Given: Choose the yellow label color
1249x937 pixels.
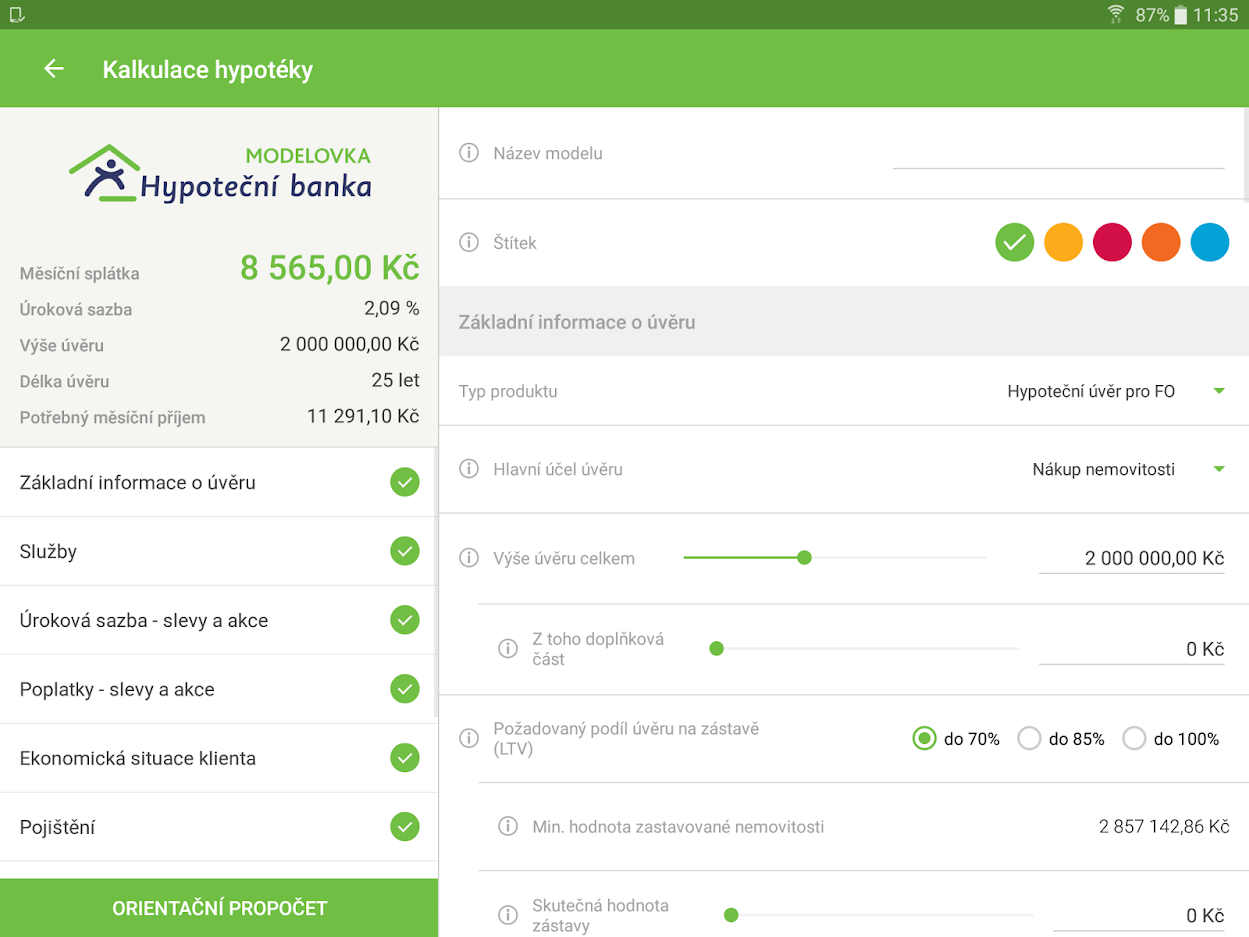Looking at the screenshot, I should [1063, 242].
